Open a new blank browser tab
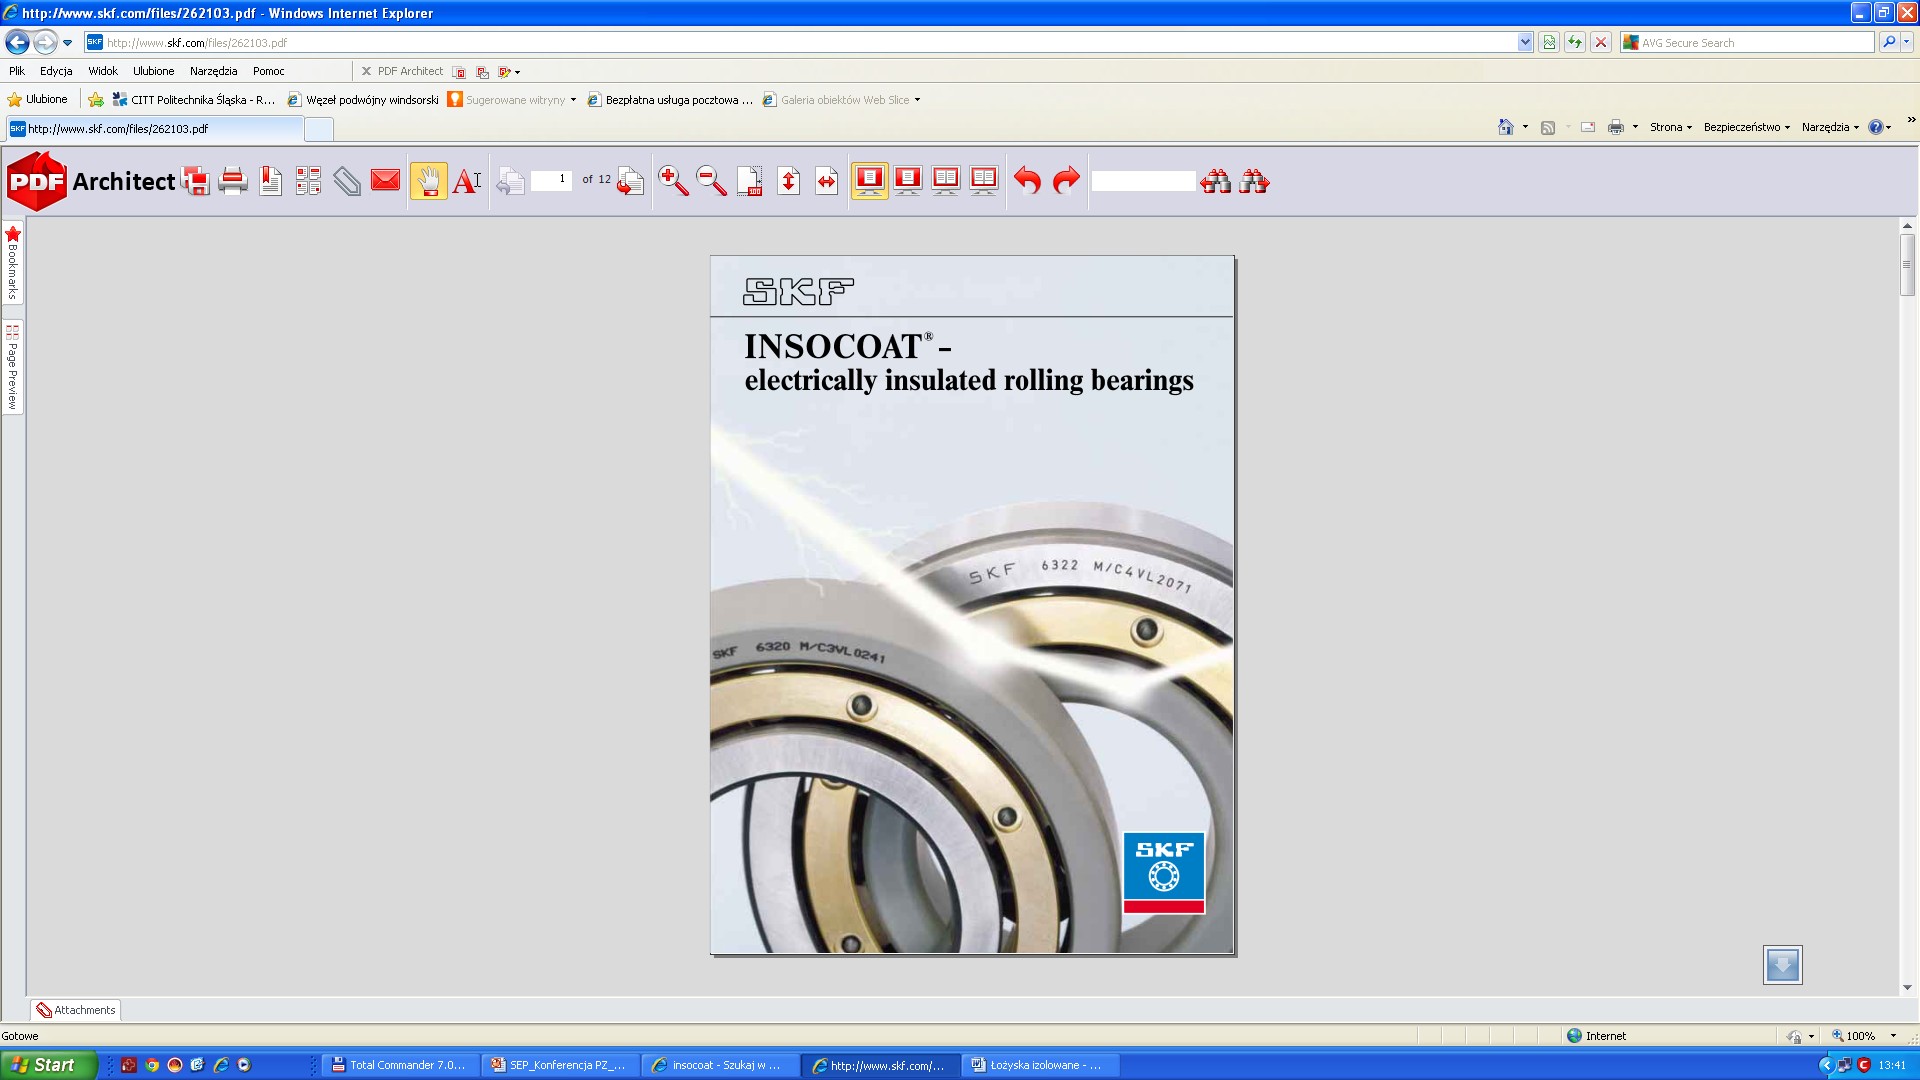This screenshot has width=1920, height=1080. coord(319,129)
